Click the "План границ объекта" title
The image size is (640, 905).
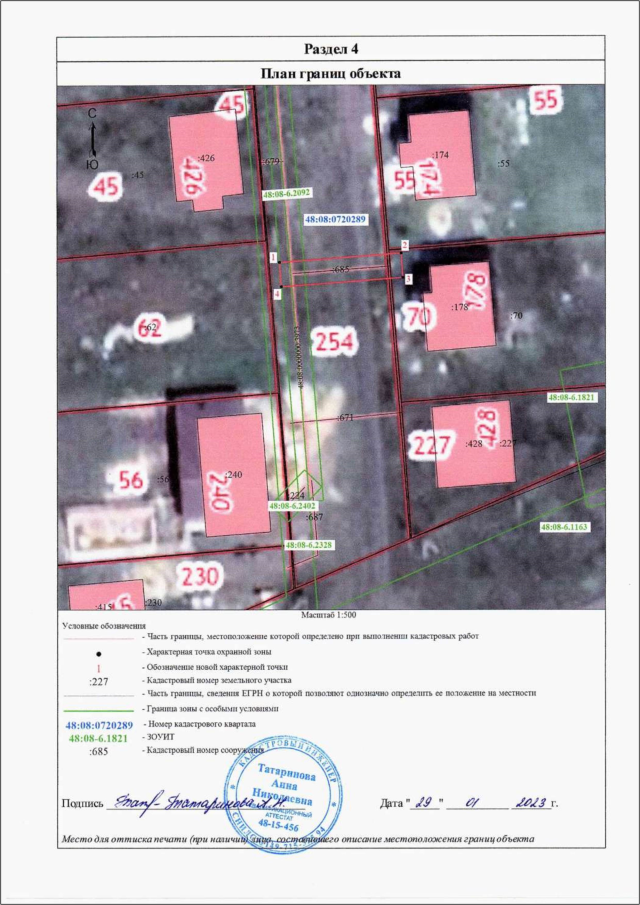(330, 73)
